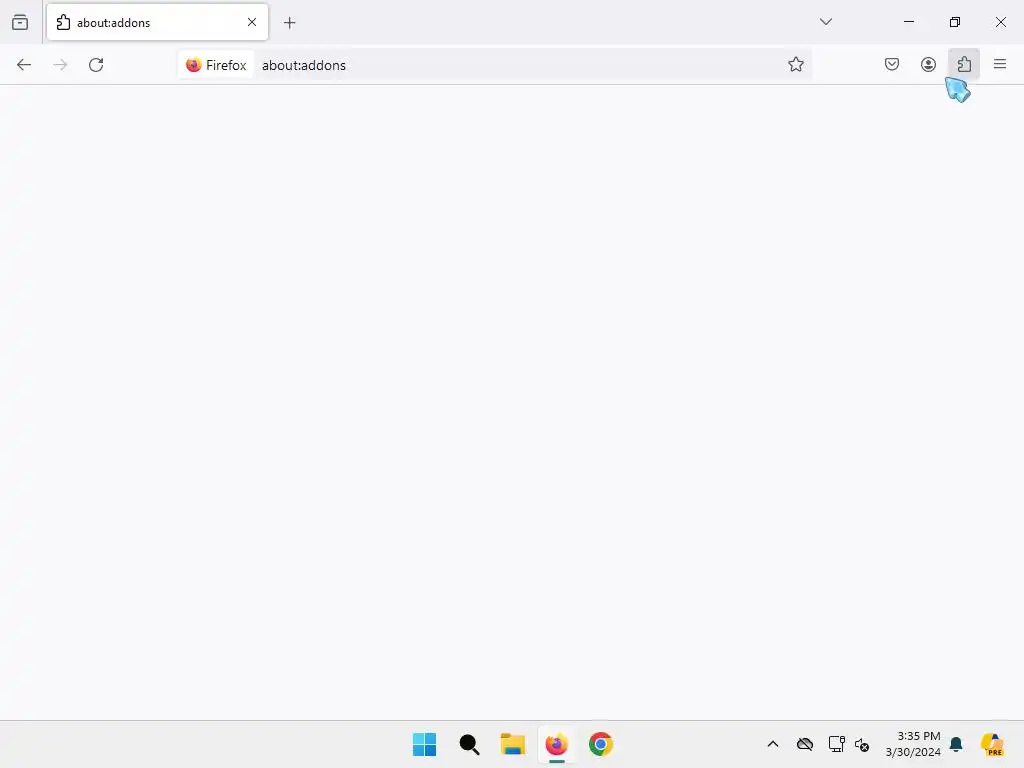Bookmark this page with the star icon
1024x768 pixels.
[795, 65]
